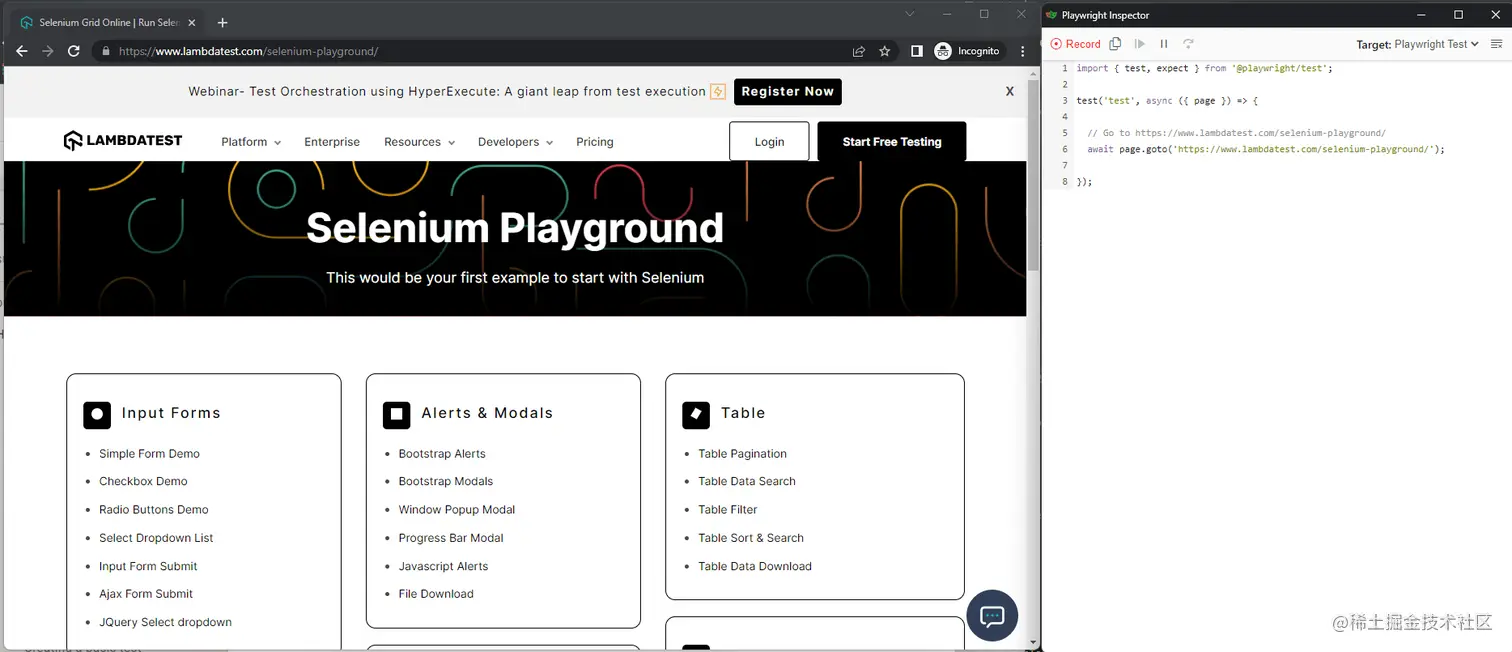The image size is (1512, 652).
Task: Open the Checkbox Demo link
Action: tap(143, 481)
